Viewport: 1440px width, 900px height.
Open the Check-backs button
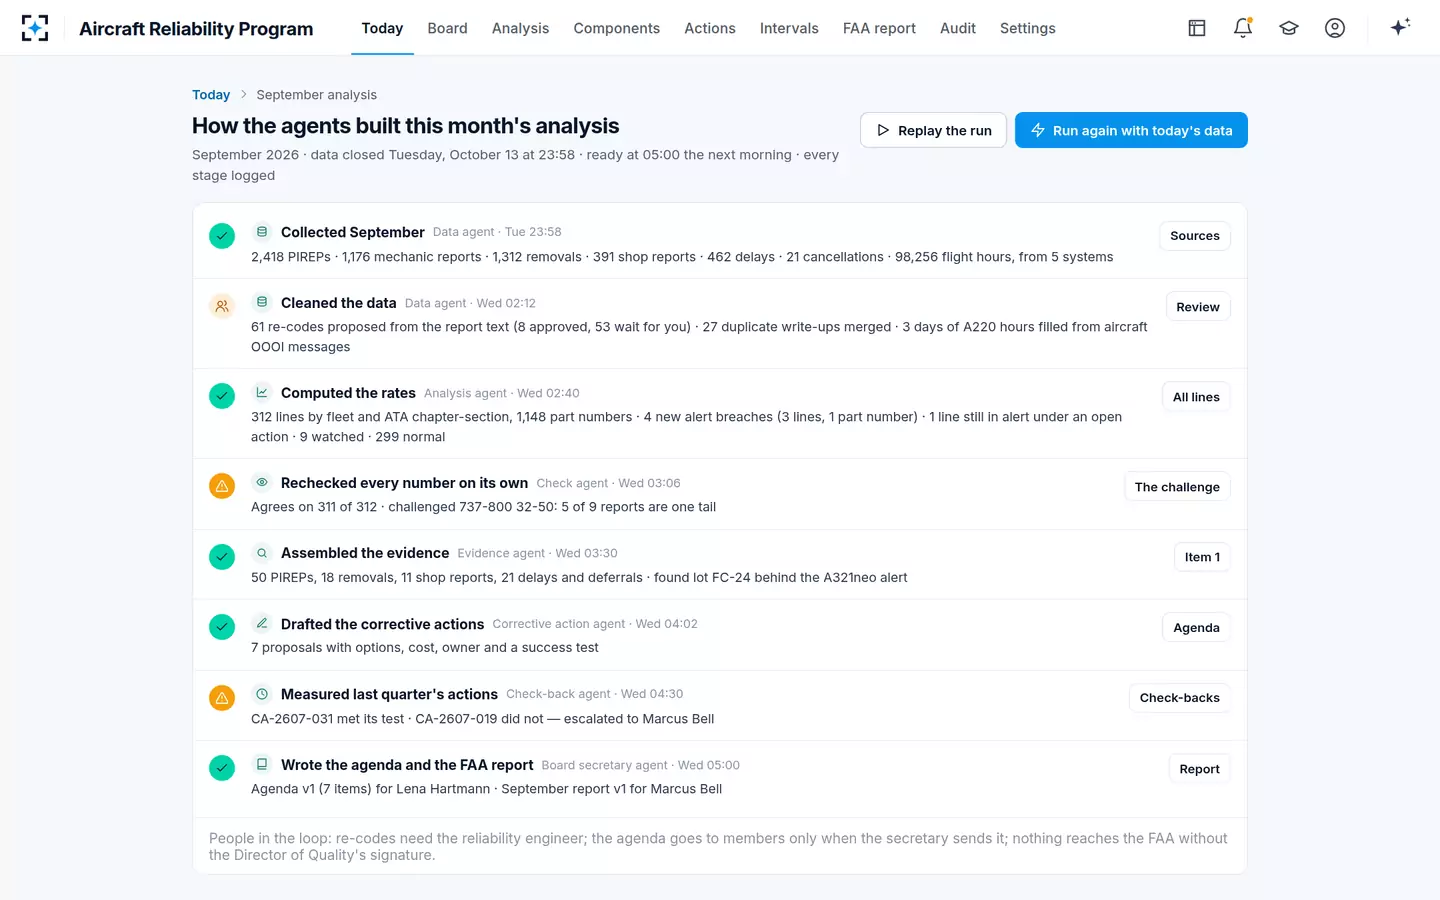[x=1180, y=698]
